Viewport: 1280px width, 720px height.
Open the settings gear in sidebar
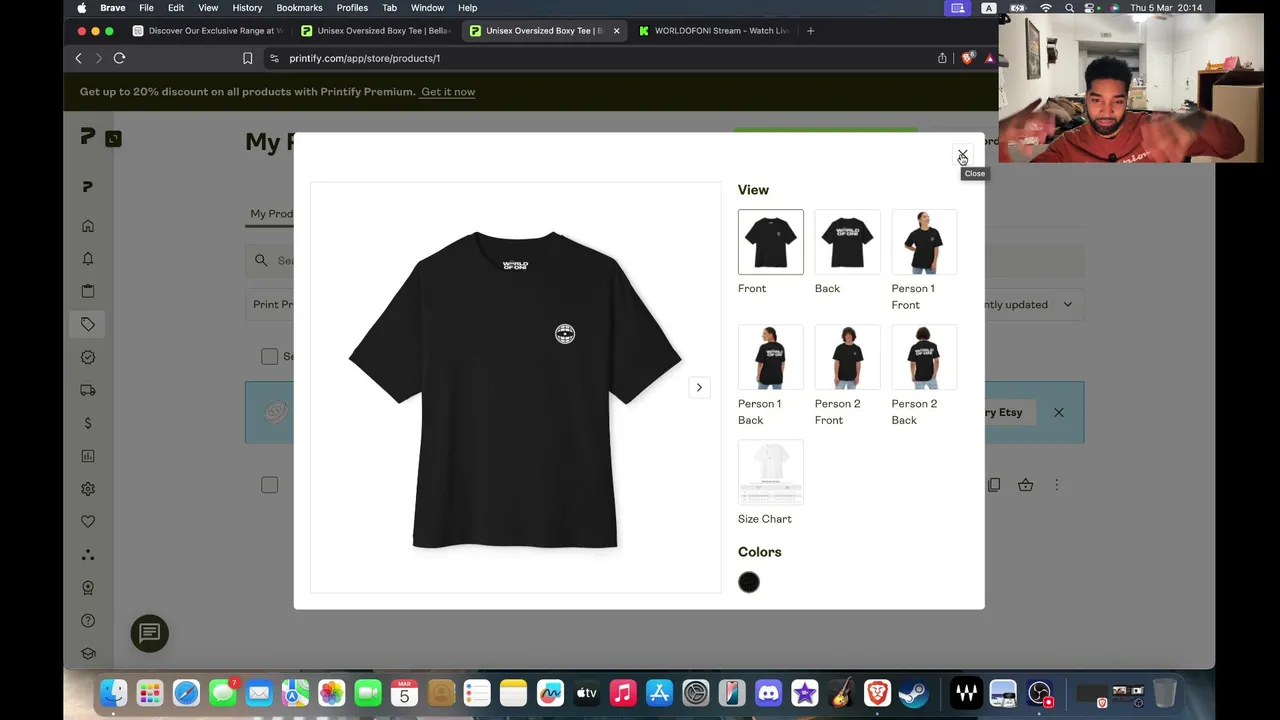point(88,489)
